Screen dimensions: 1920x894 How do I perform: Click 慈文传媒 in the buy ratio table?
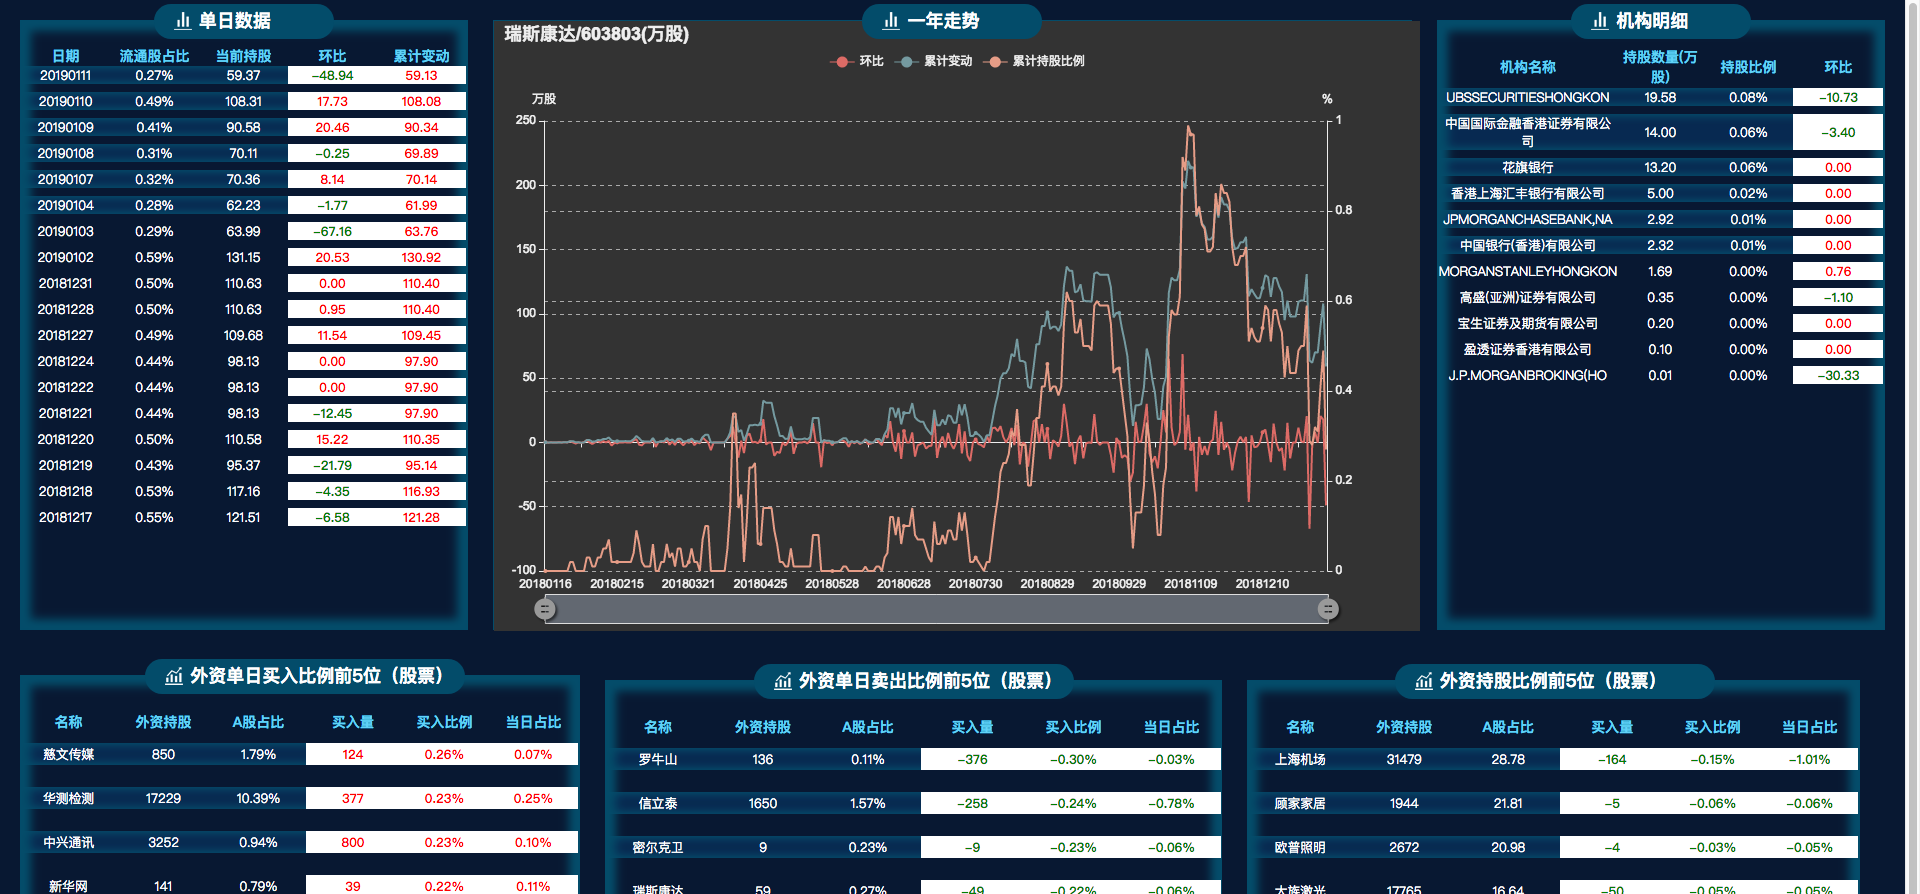(68, 754)
